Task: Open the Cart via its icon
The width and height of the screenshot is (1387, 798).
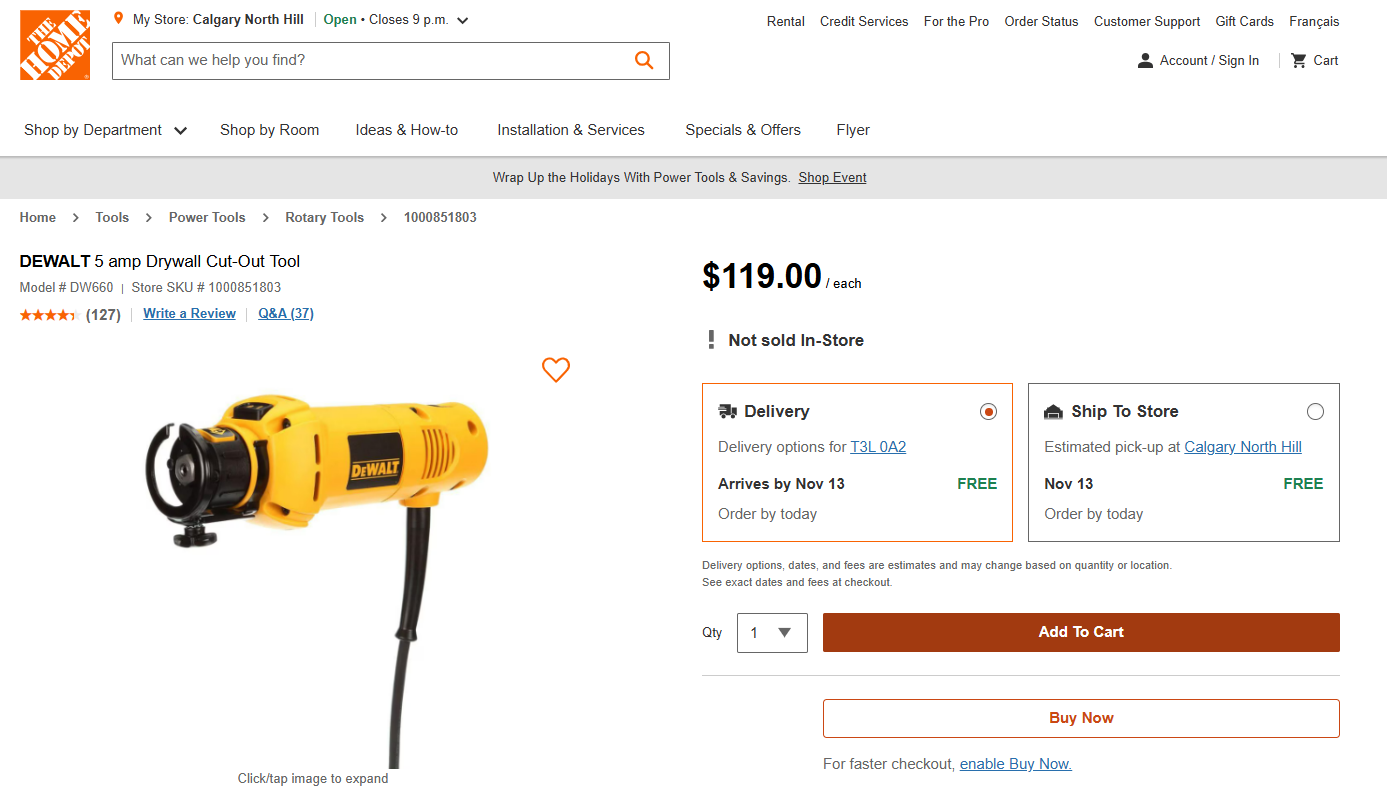Action: tap(1298, 60)
